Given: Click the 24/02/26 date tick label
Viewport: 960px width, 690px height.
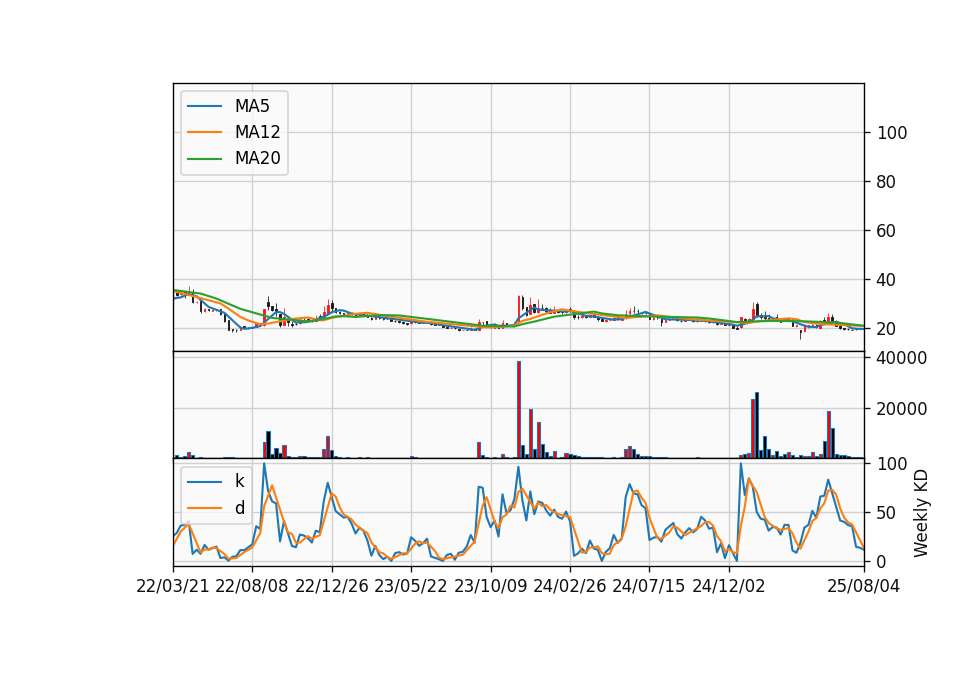Looking at the screenshot, I should [x=570, y=586].
